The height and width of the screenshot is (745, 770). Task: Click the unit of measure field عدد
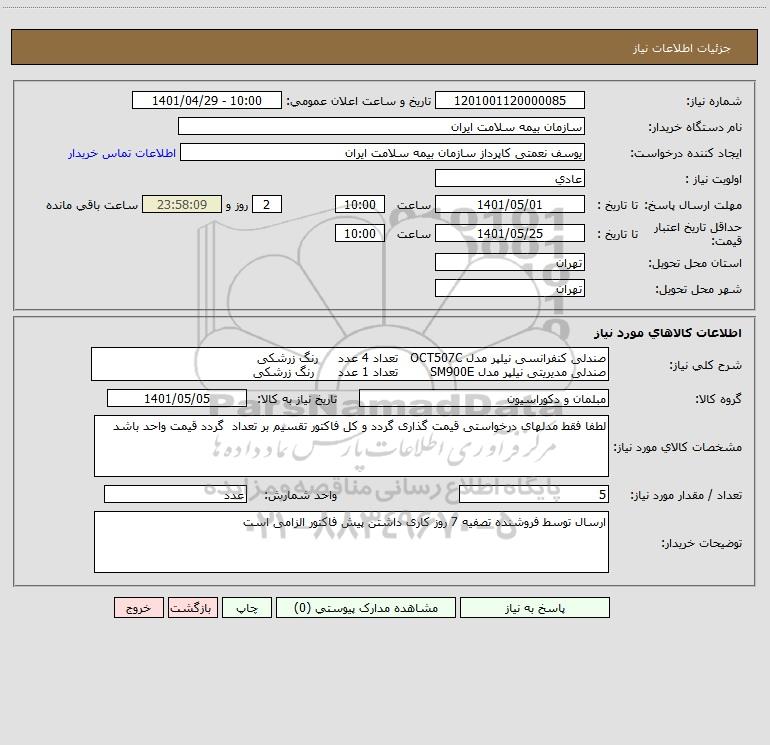tap(175, 494)
